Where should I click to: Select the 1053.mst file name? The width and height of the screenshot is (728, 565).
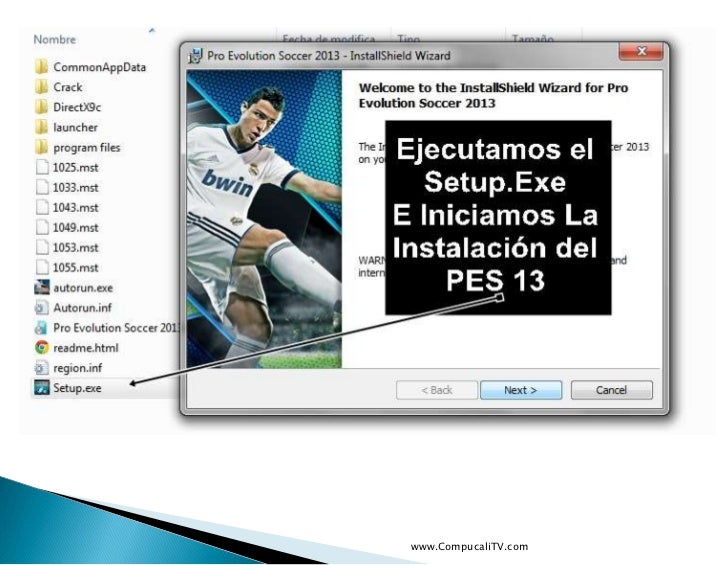point(76,247)
